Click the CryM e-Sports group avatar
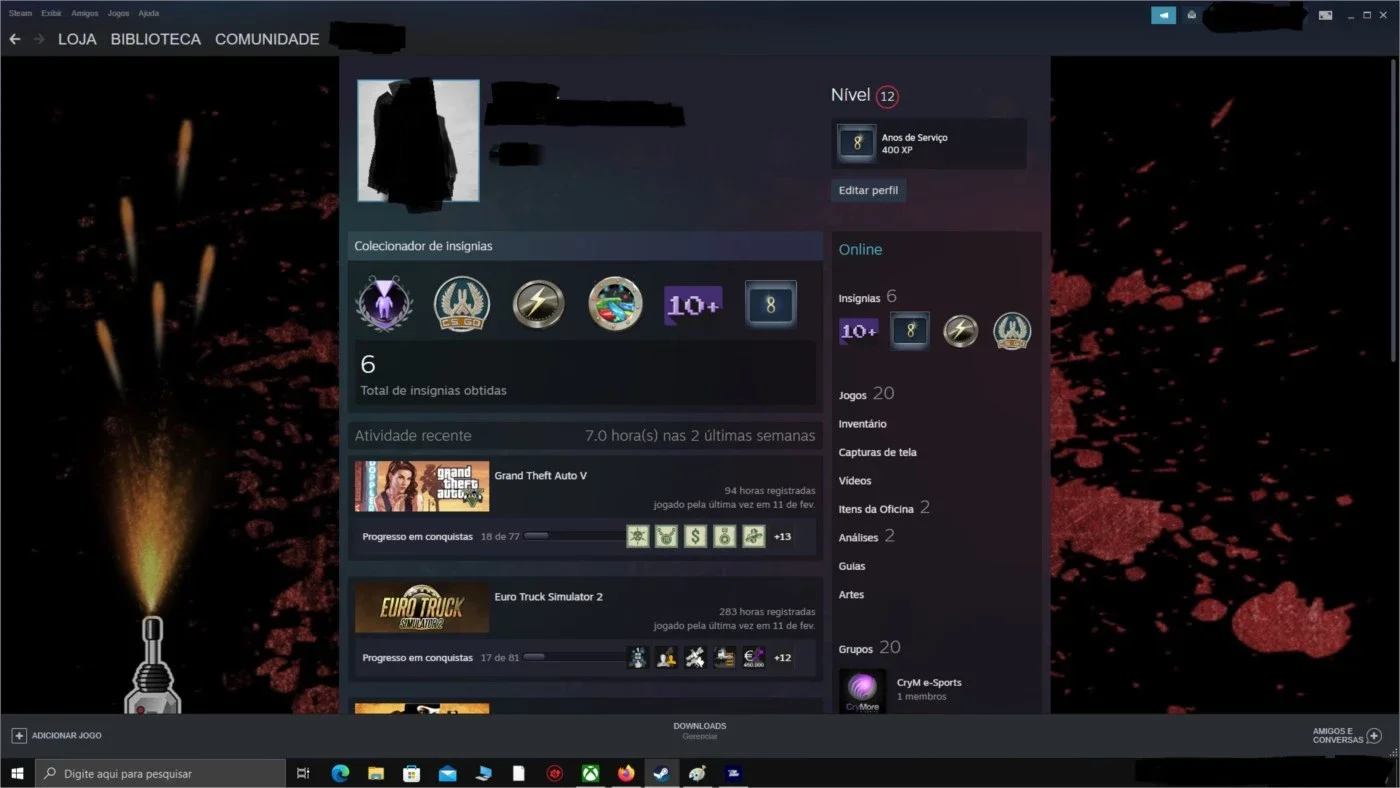 (862, 690)
